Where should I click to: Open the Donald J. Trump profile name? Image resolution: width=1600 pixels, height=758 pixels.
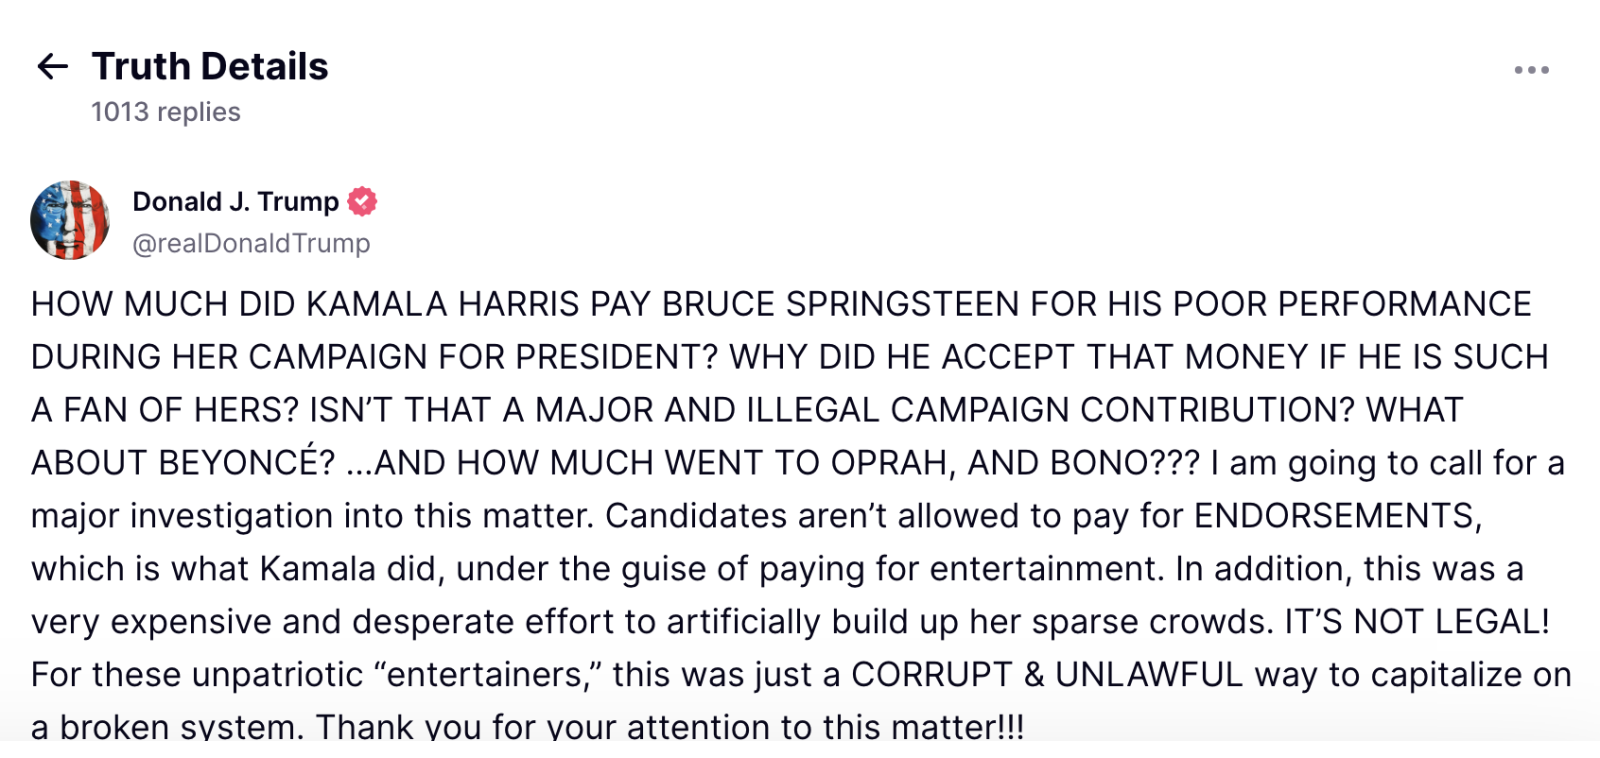pos(235,202)
